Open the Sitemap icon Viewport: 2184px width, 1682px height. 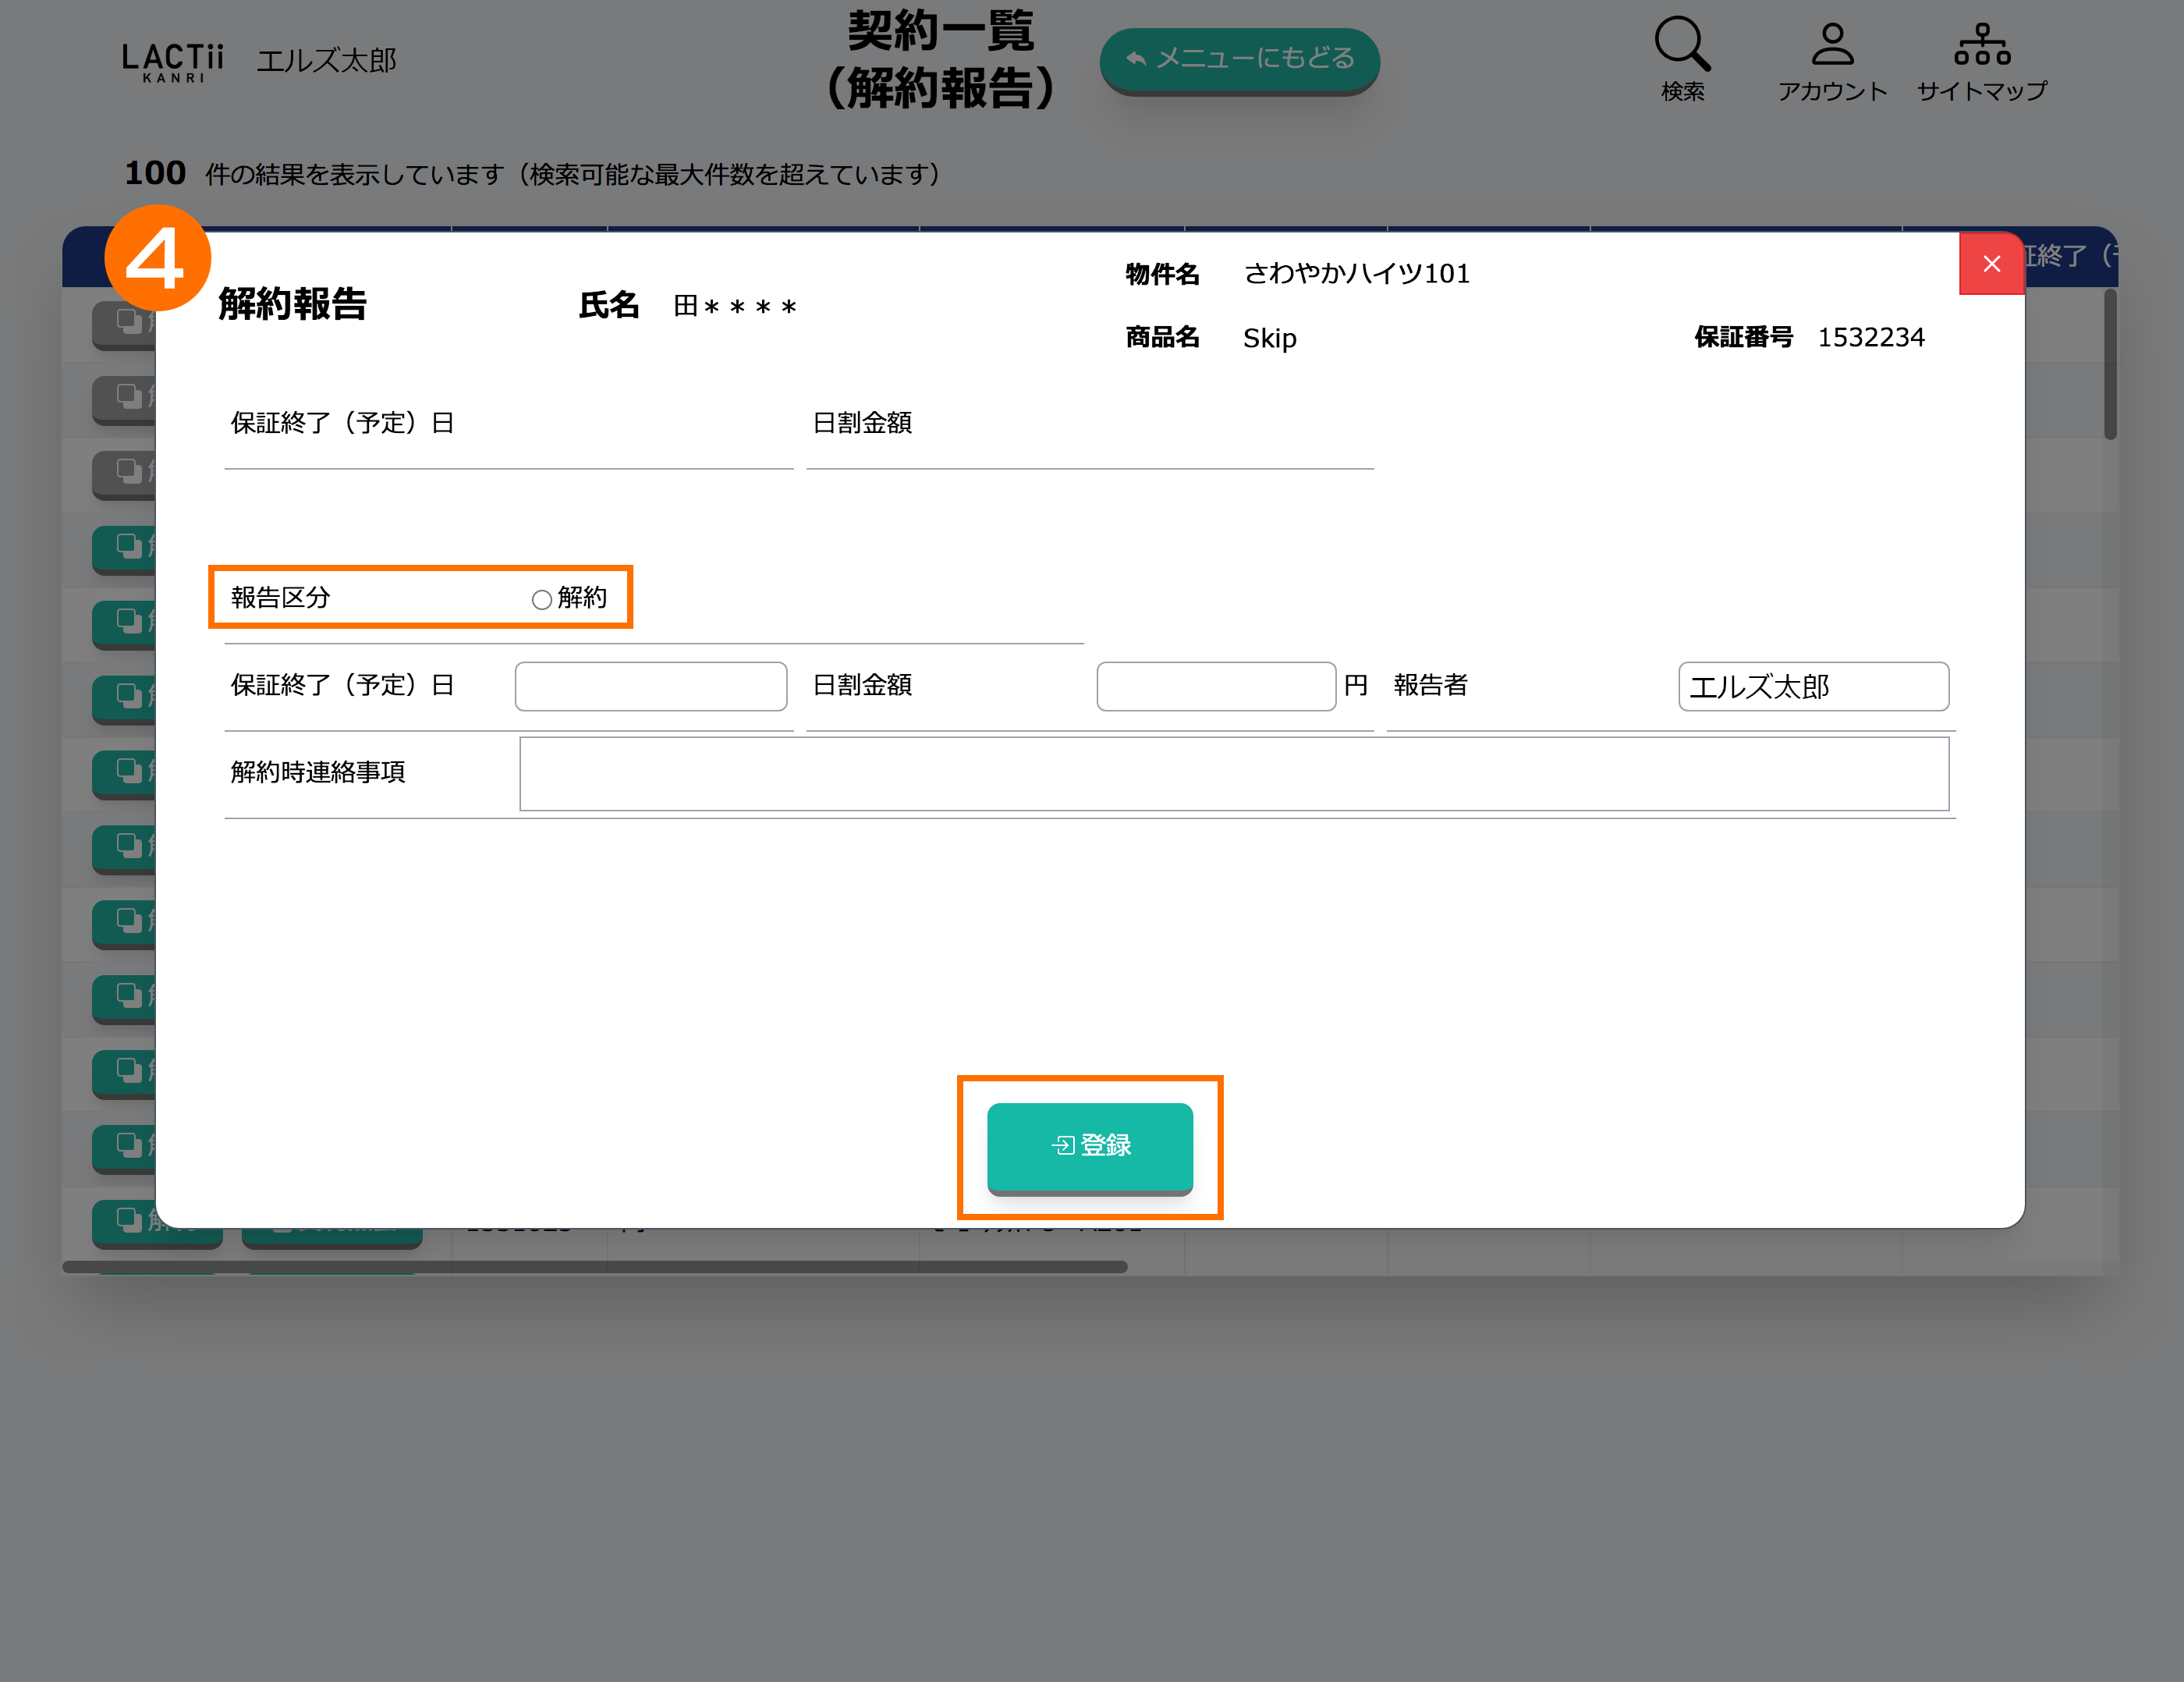[1981, 45]
